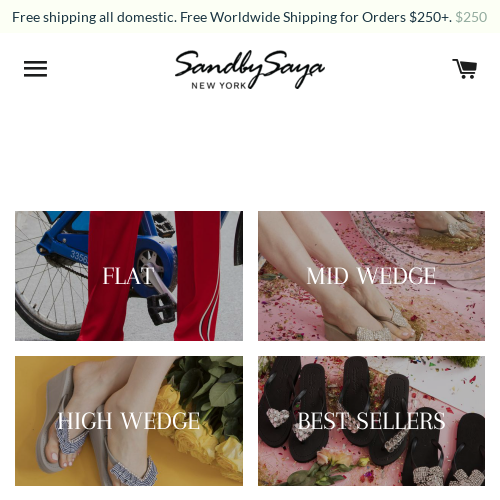Open the shopping cart
The width and height of the screenshot is (500, 500).
pyautogui.click(x=464, y=69)
